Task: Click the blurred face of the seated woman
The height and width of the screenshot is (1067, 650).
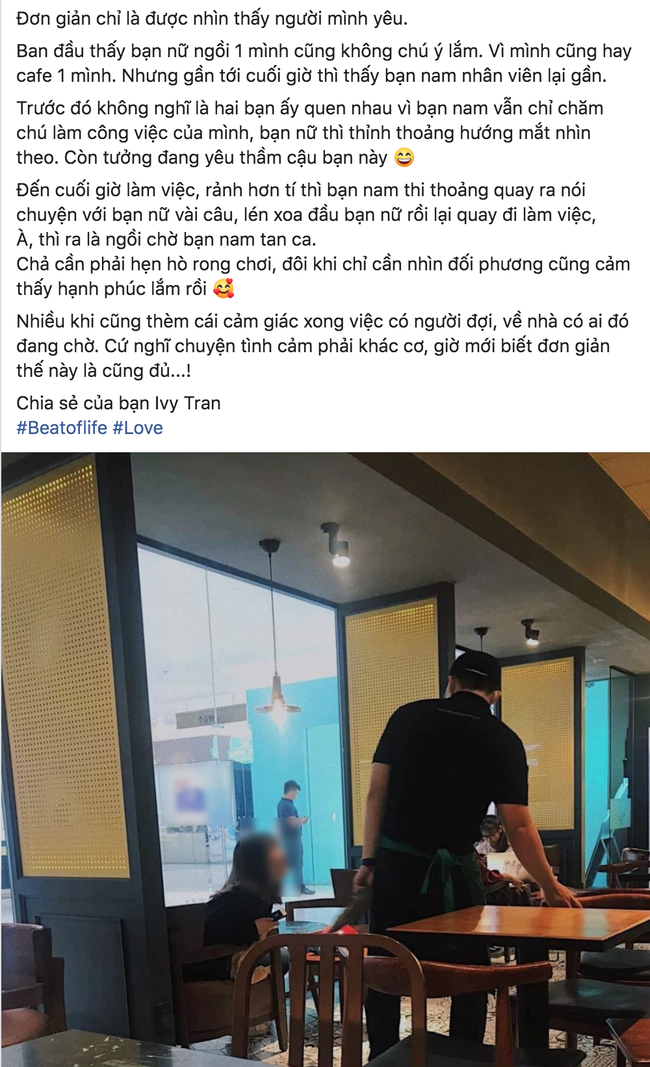Action: pyautogui.click(x=261, y=859)
